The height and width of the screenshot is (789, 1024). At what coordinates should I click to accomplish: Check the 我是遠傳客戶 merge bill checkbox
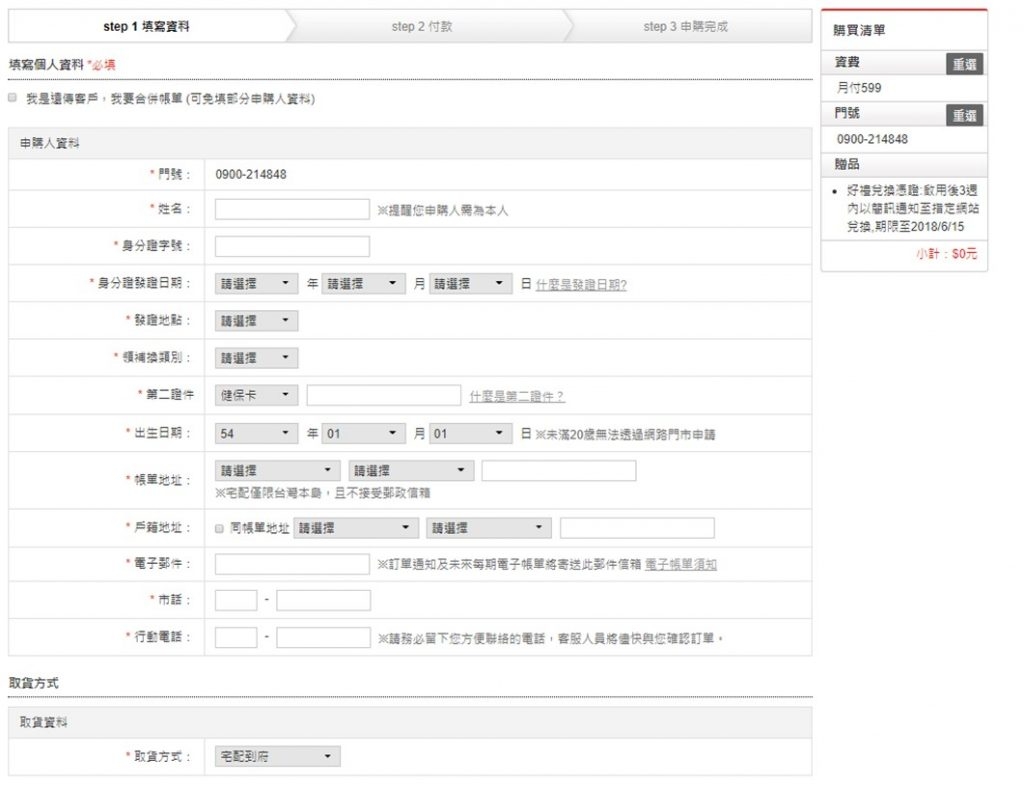pos(12,98)
